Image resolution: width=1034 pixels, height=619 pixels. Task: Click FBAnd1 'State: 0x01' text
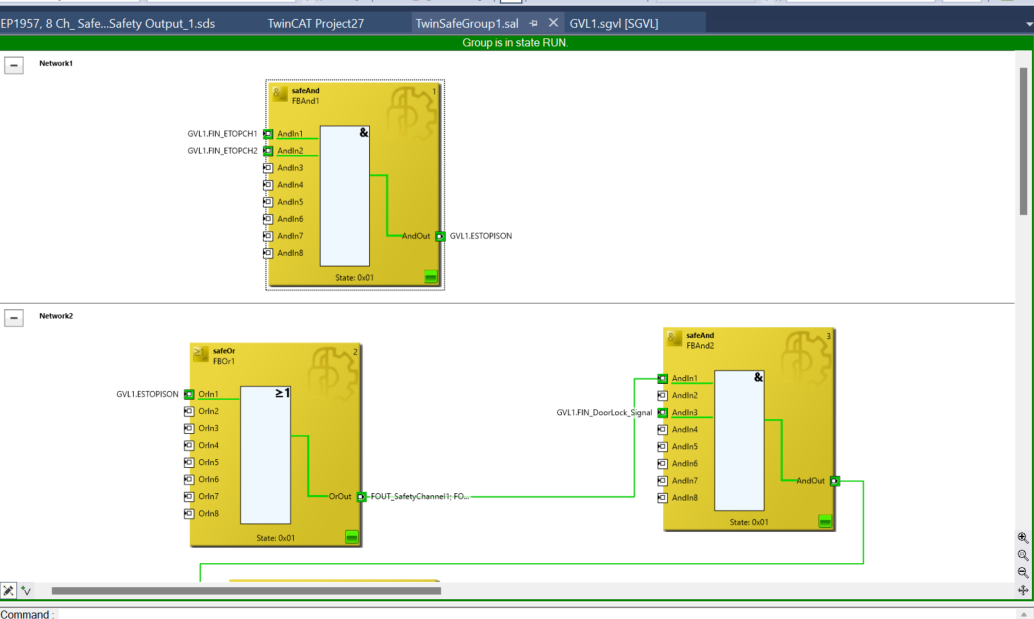354,278
